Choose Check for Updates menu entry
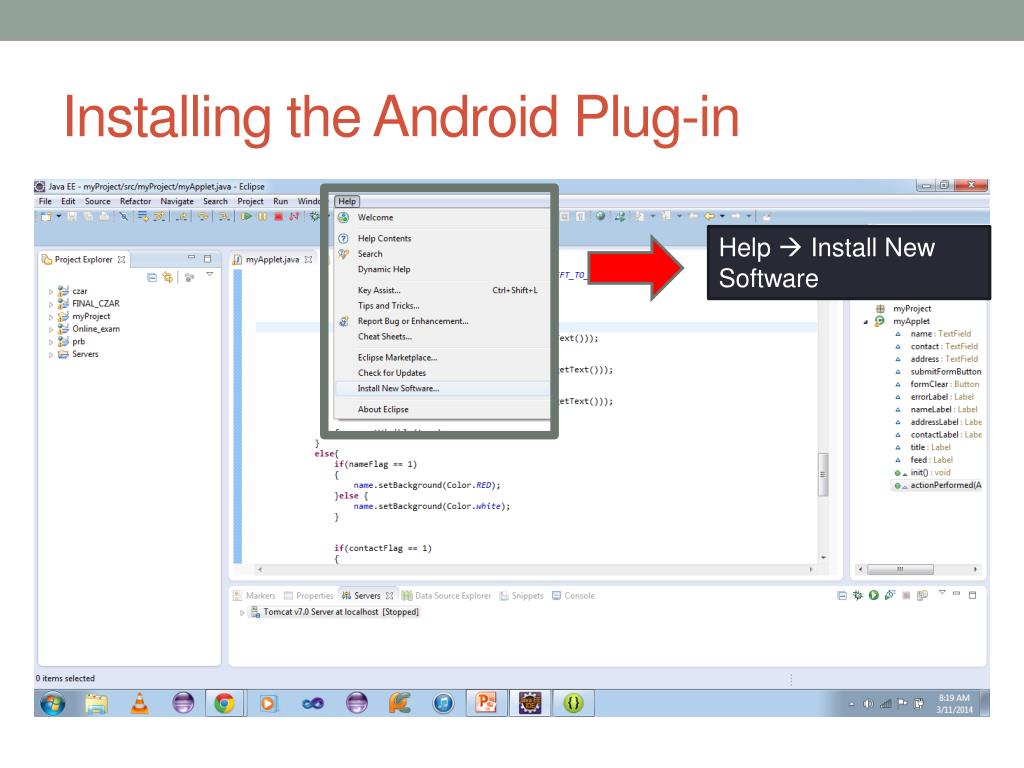 pos(442,373)
